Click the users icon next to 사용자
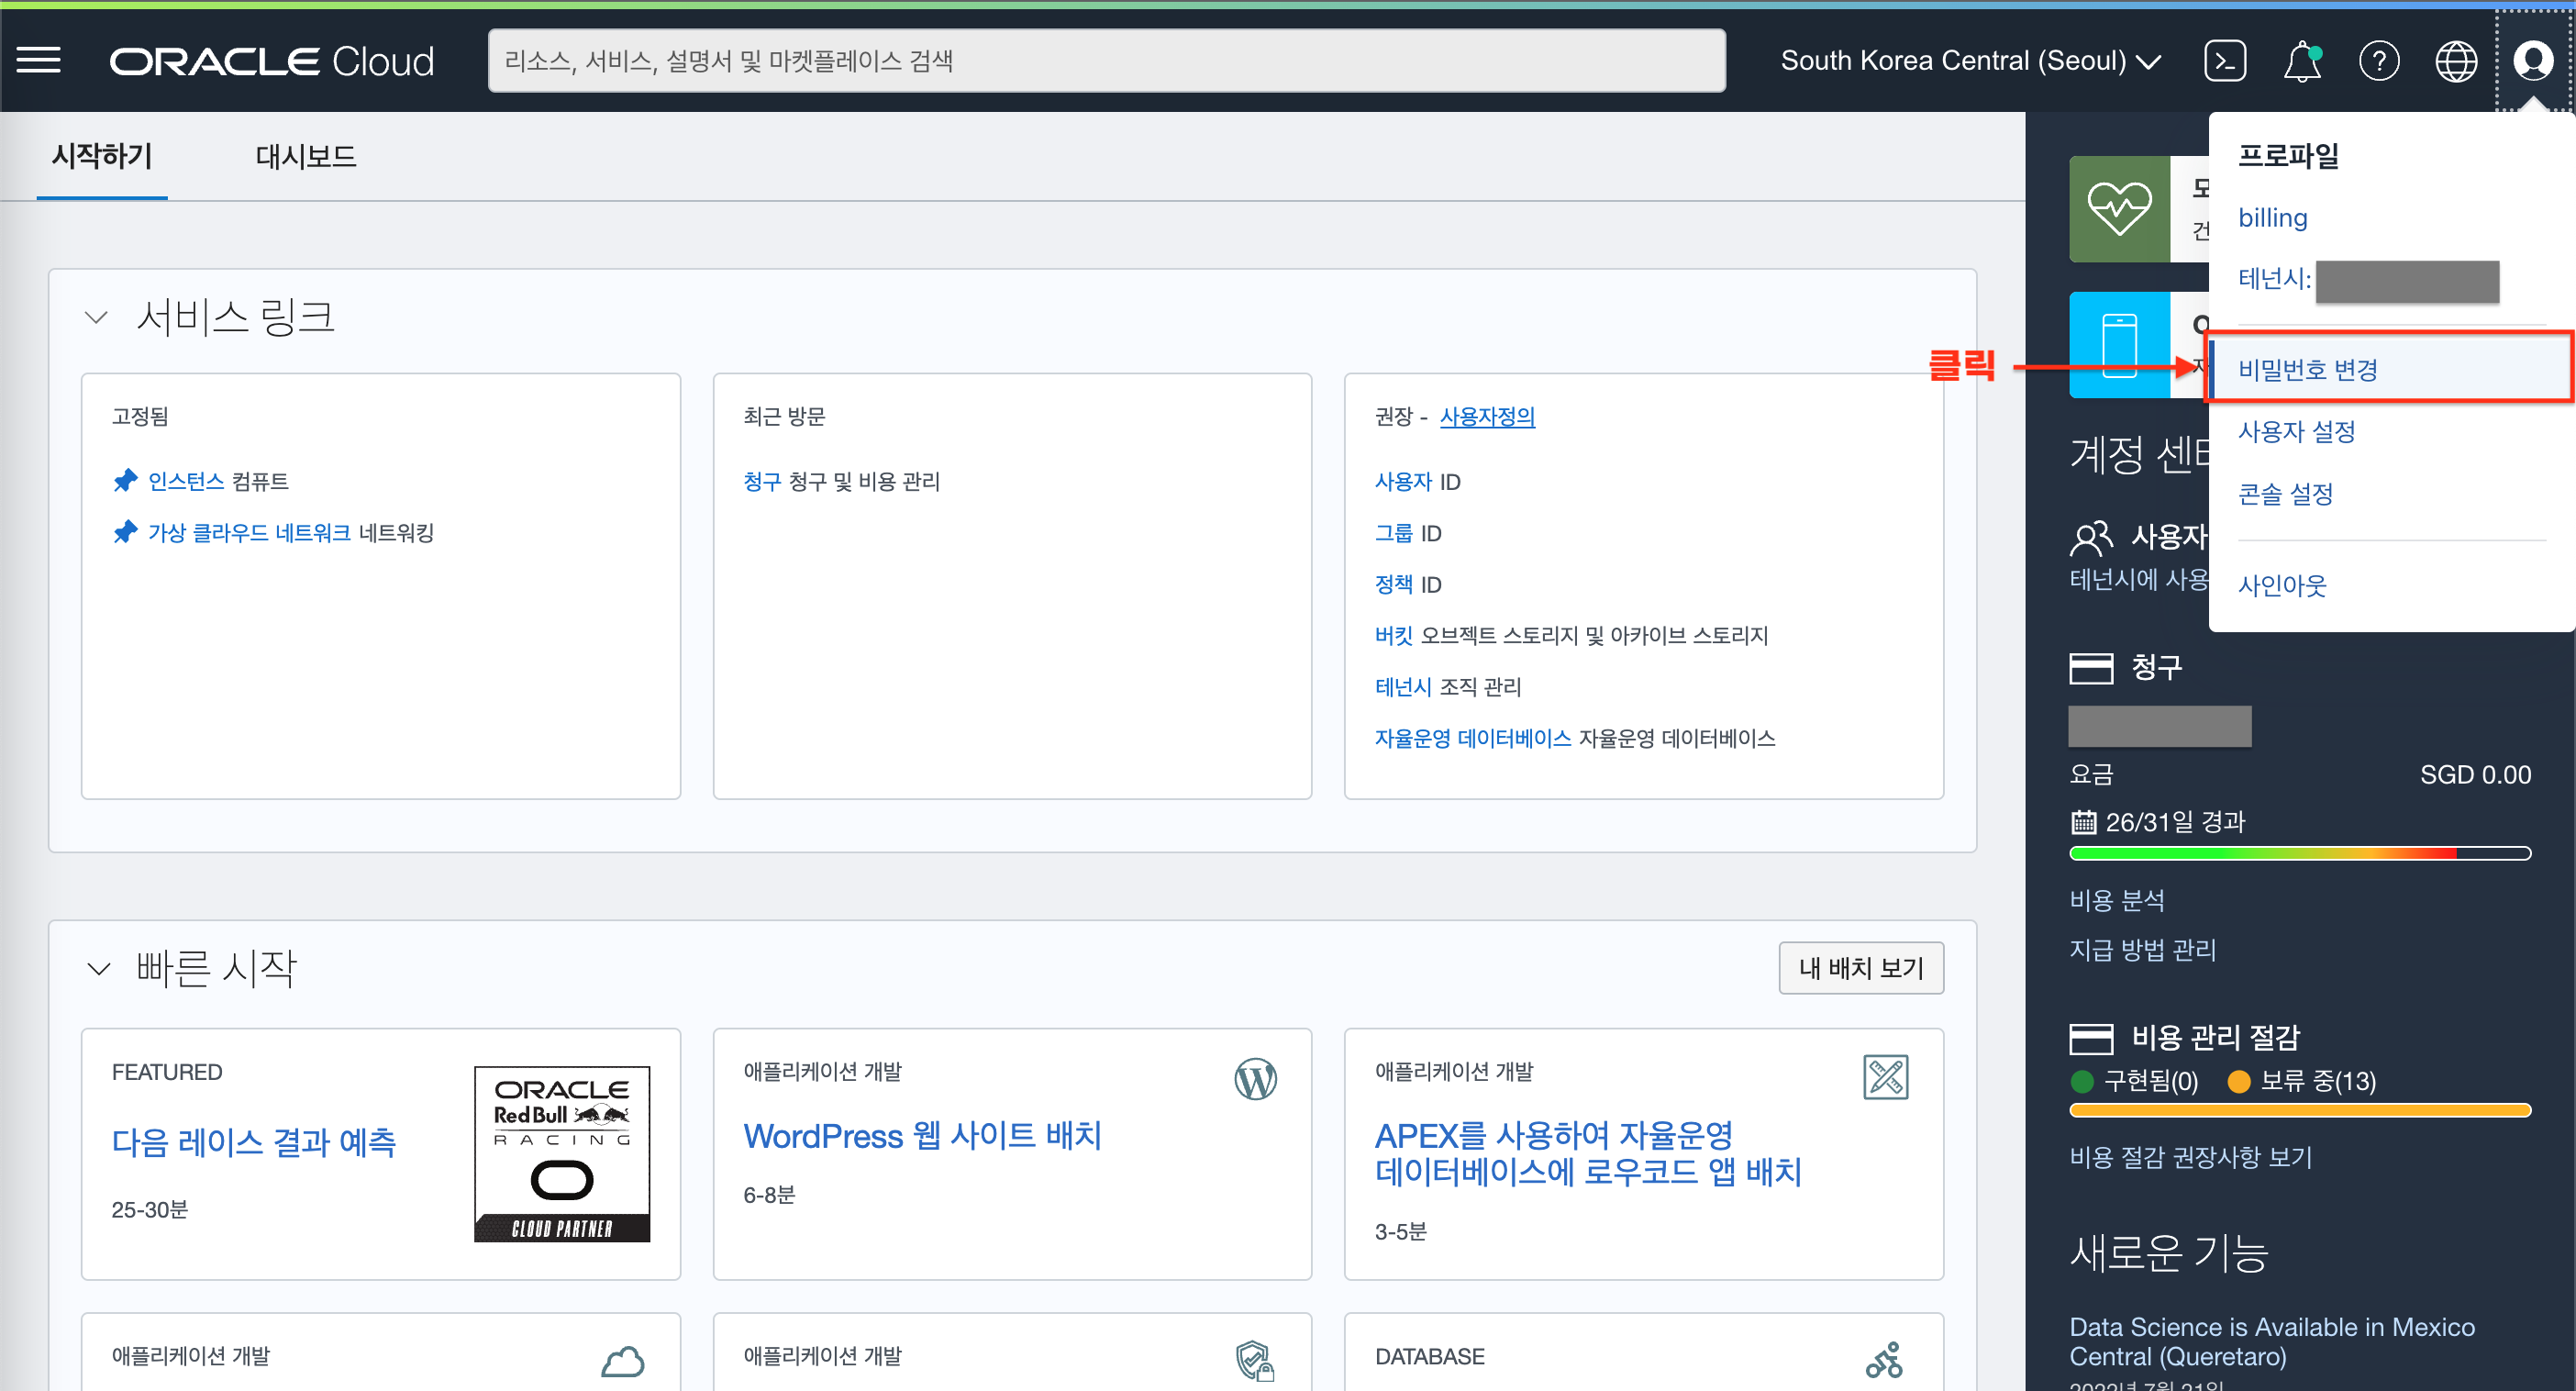Image resolution: width=2576 pixels, height=1391 pixels. [2091, 538]
